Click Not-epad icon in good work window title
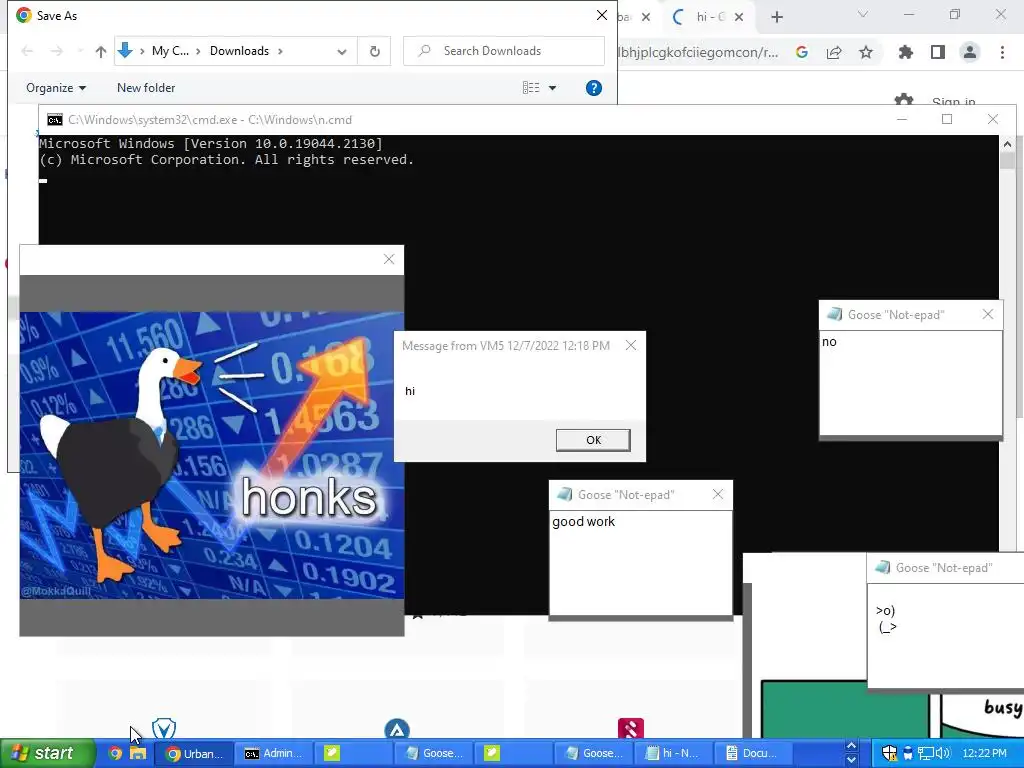This screenshot has width=1024, height=768. click(x=564, y=494)
